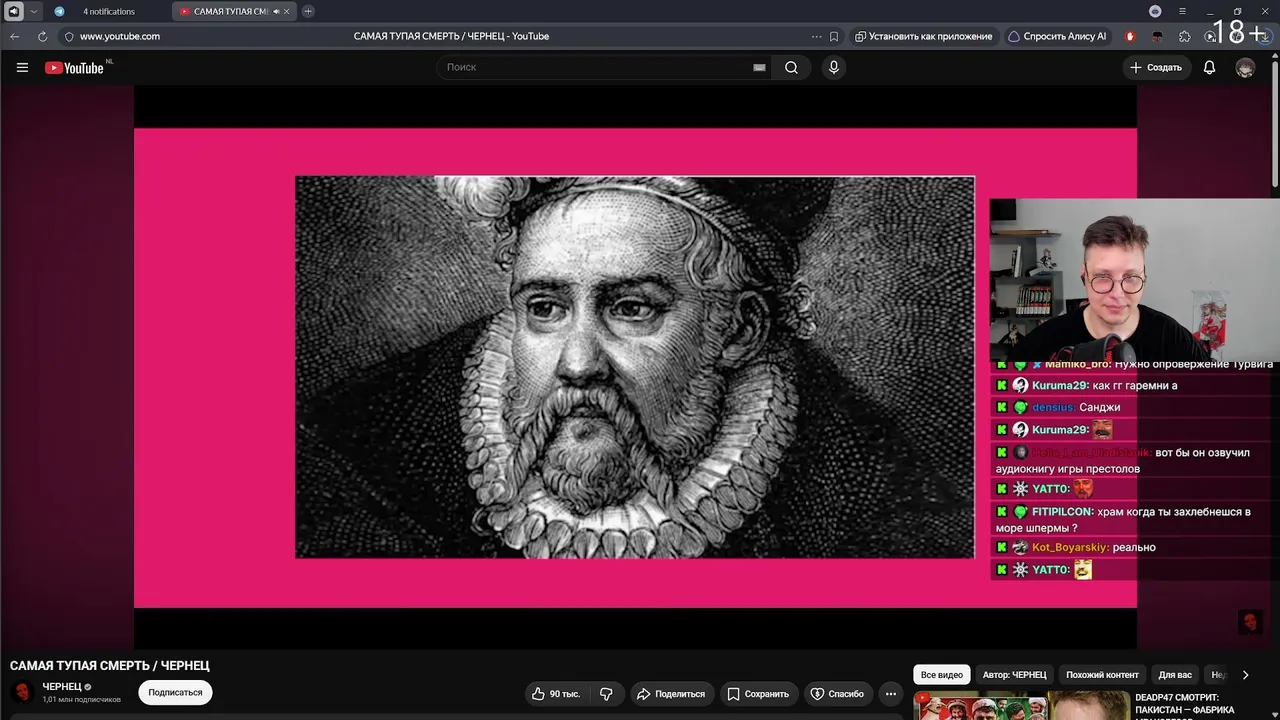
Task: Open more actions three-dot menu under video
Action: pyautogui.click(x=890, y=694)
